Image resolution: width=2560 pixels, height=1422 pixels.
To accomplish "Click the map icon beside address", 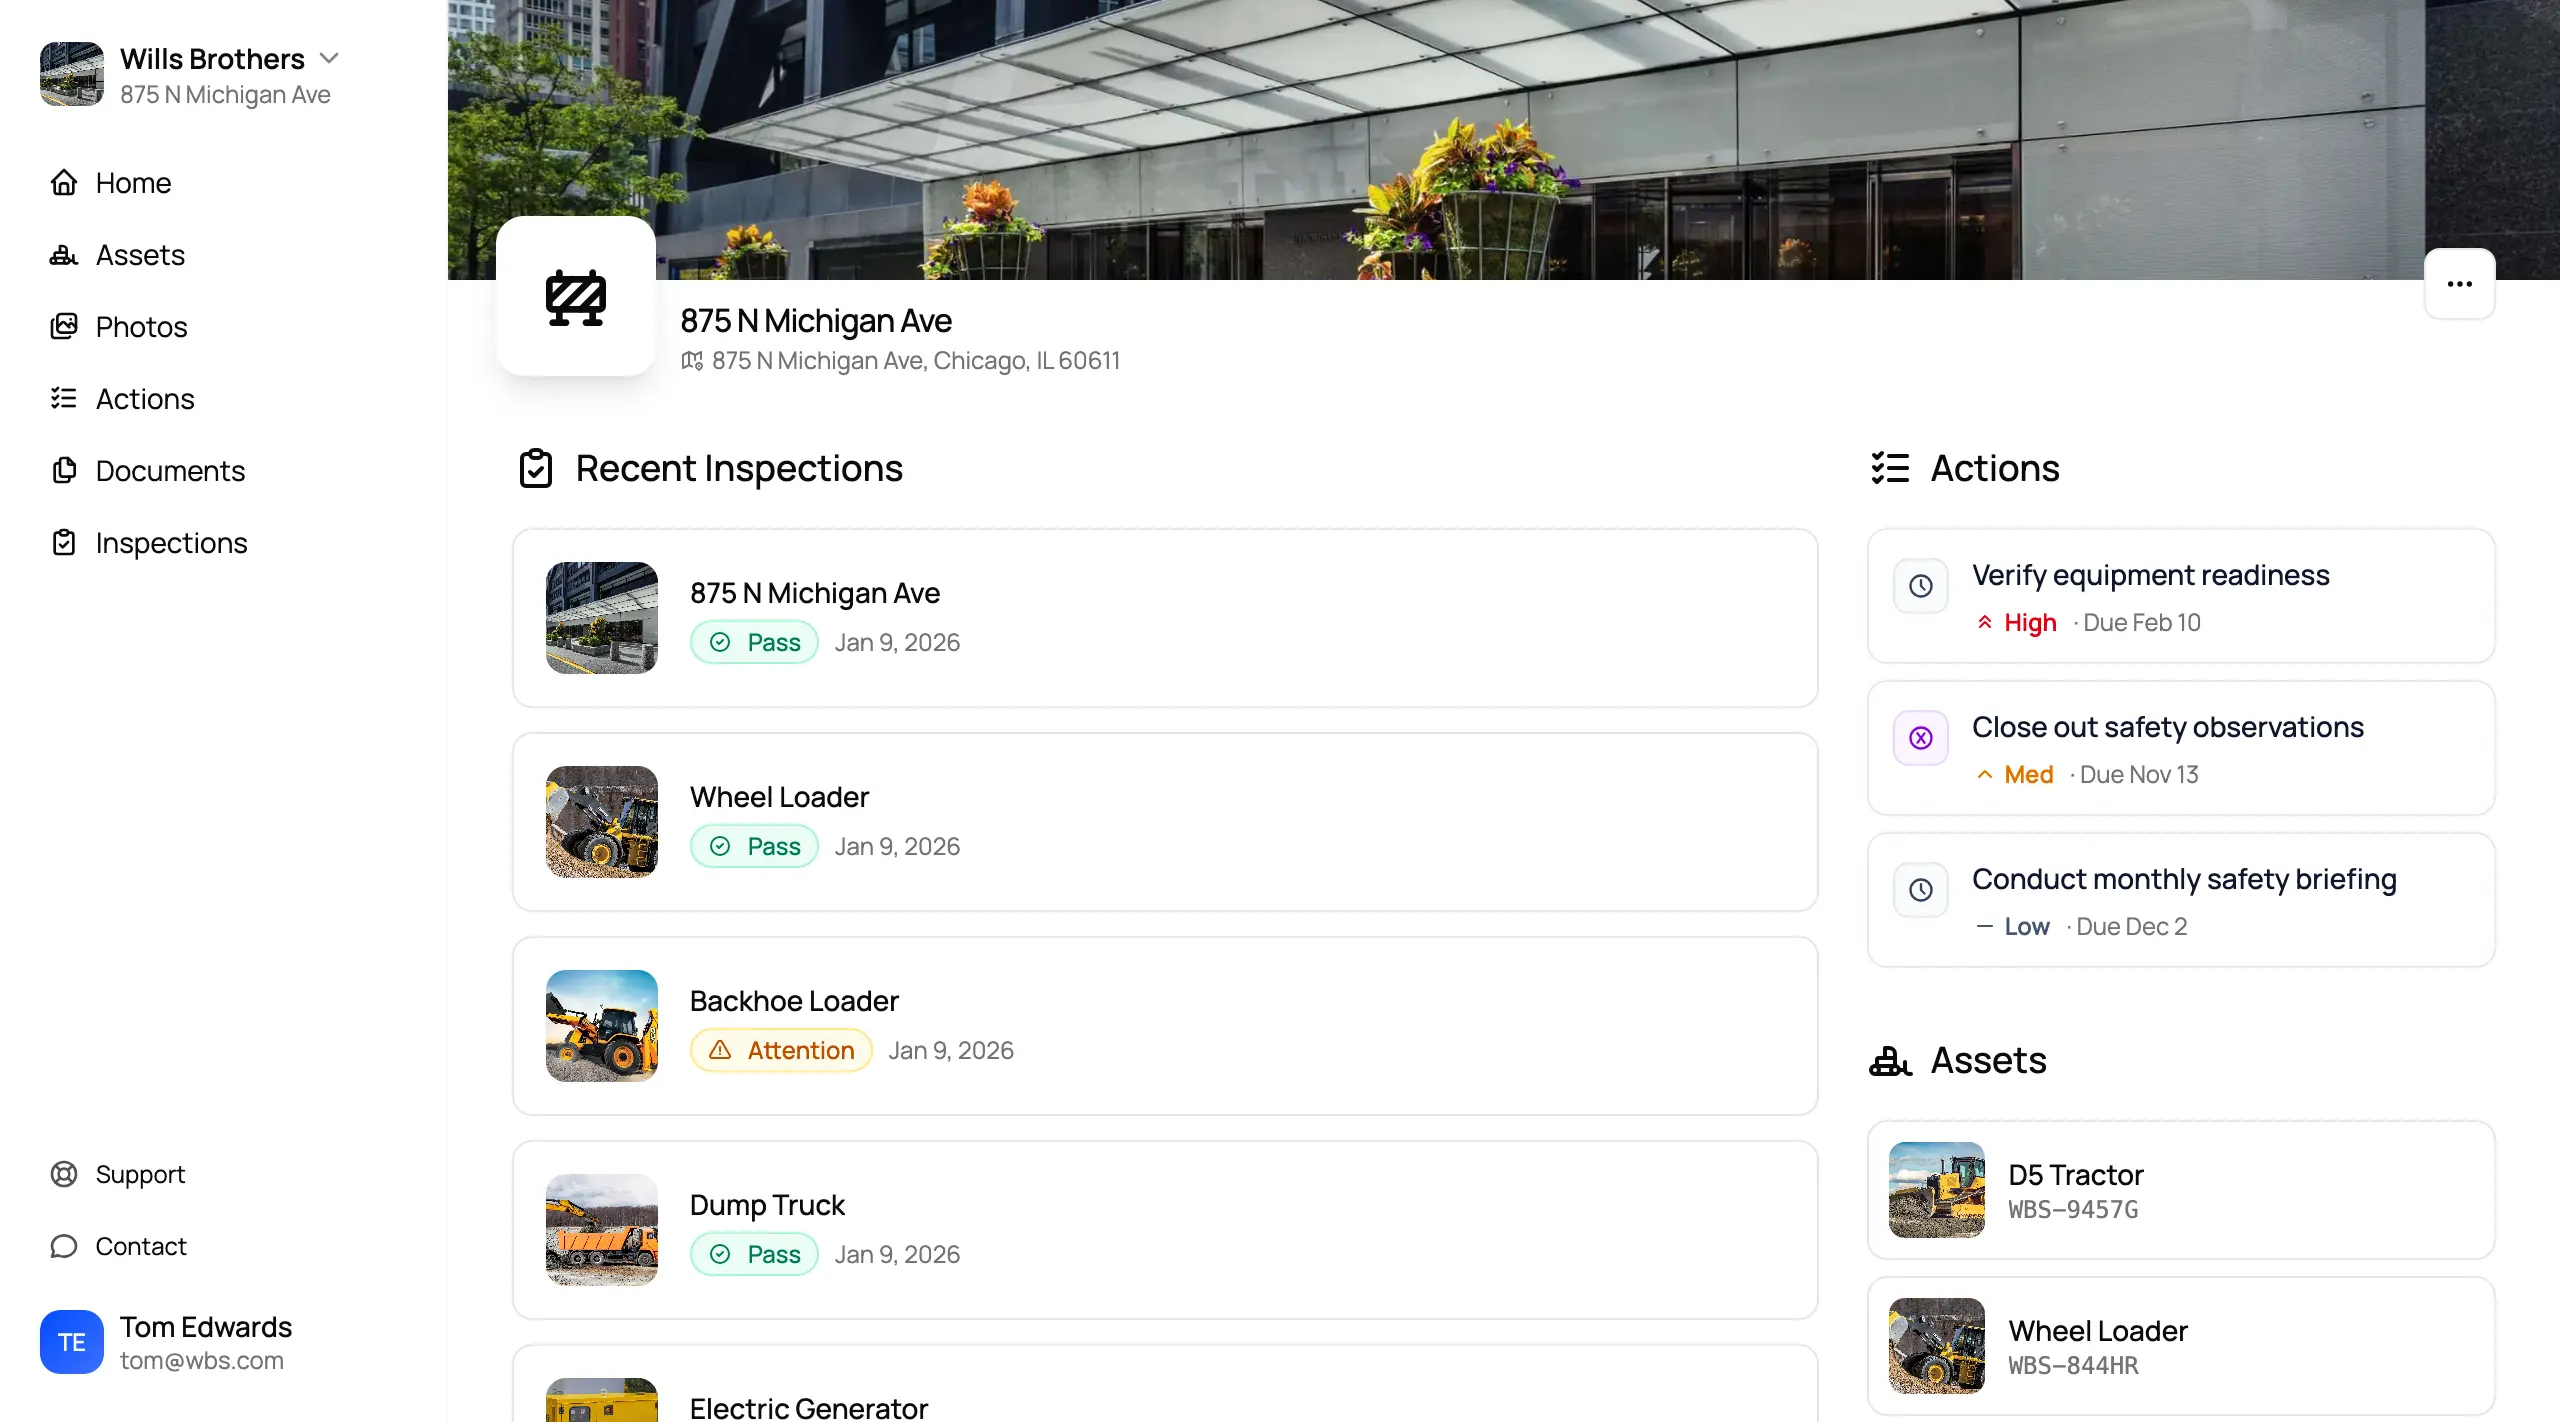I will (x=692, y=361).
